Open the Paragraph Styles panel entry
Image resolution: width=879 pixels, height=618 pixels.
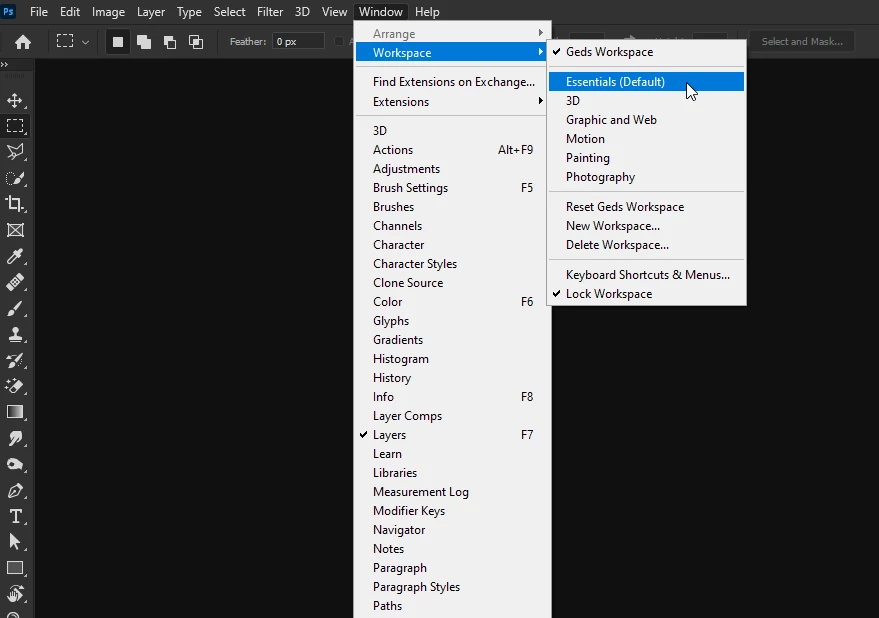pyautogui.click(x=452, y=587)
